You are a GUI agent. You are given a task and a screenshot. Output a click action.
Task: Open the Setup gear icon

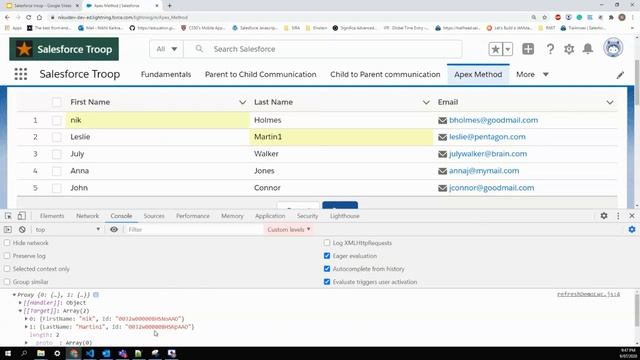(x=569, y=49)
